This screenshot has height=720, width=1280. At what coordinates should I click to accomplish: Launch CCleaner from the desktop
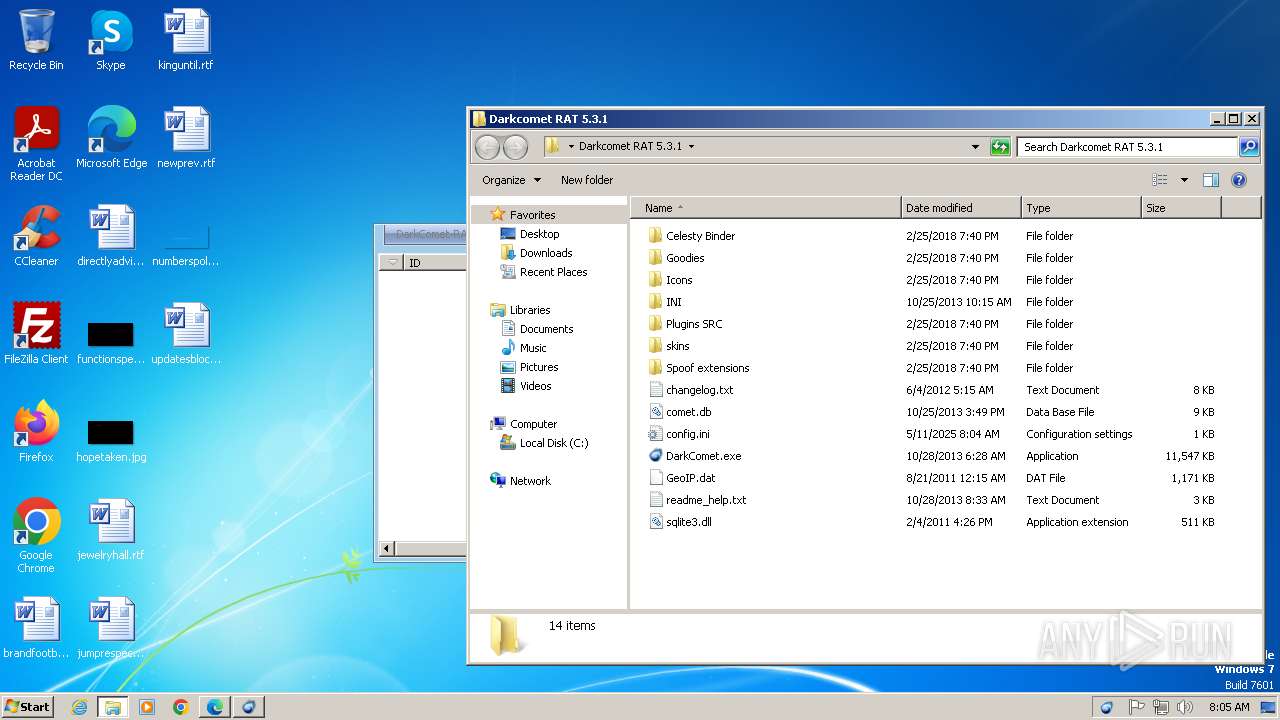coord(36,236)
